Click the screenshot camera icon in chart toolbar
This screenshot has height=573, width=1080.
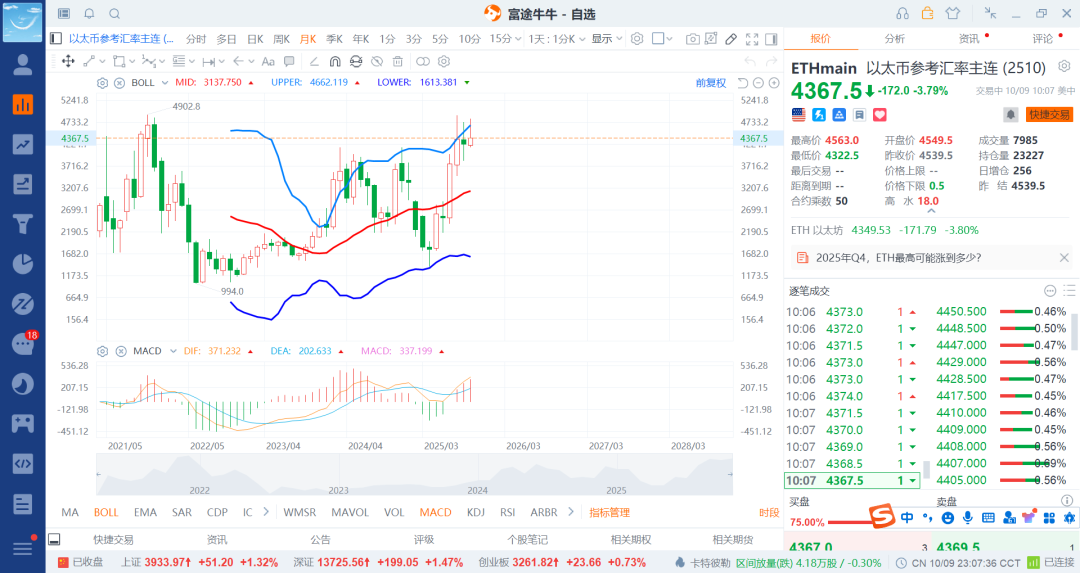pyautogui.click(x=693, y=39)
